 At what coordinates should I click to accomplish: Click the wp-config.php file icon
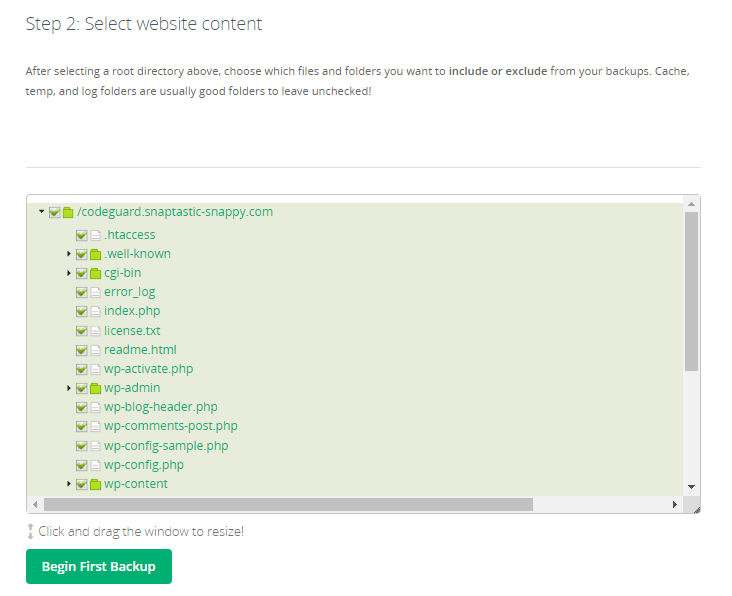[96, 465]
